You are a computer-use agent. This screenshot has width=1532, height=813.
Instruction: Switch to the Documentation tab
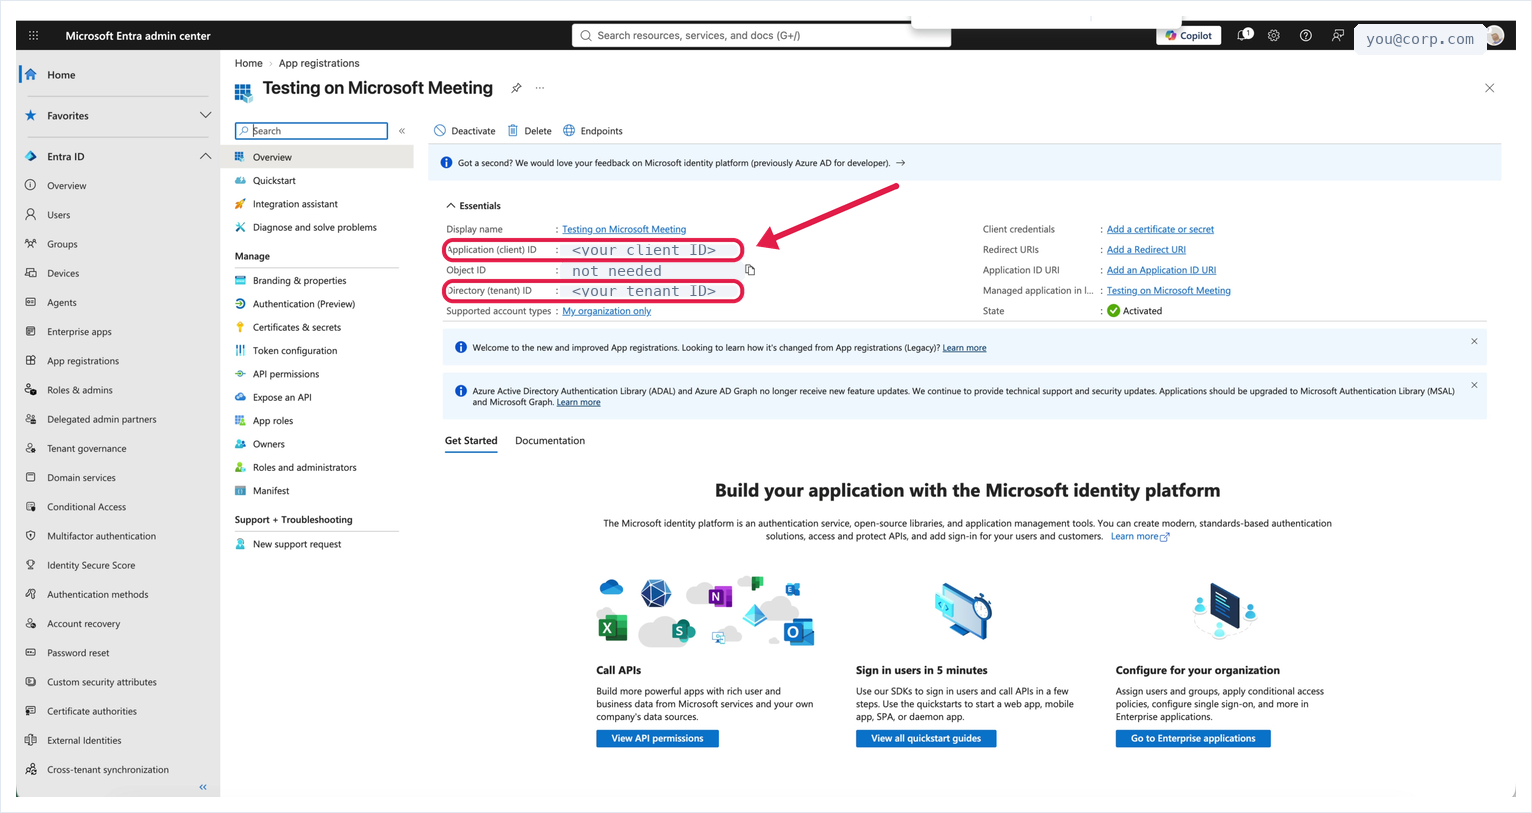[550, 441]
